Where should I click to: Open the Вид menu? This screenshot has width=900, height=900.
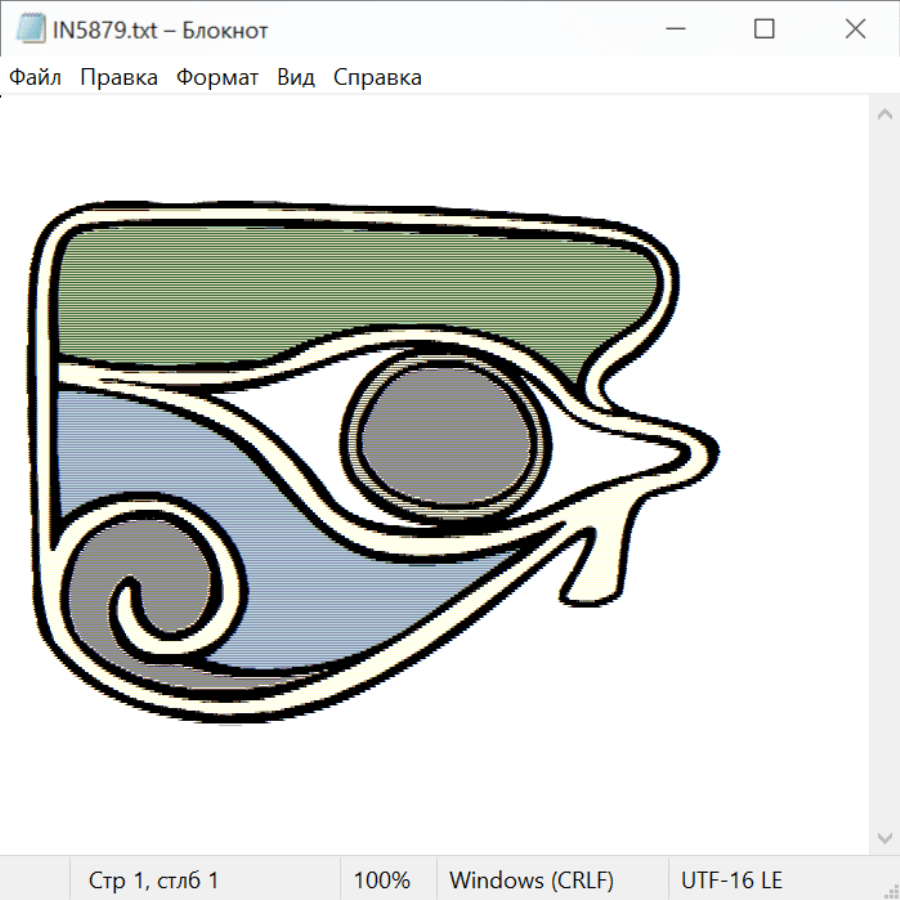(295, 77)
